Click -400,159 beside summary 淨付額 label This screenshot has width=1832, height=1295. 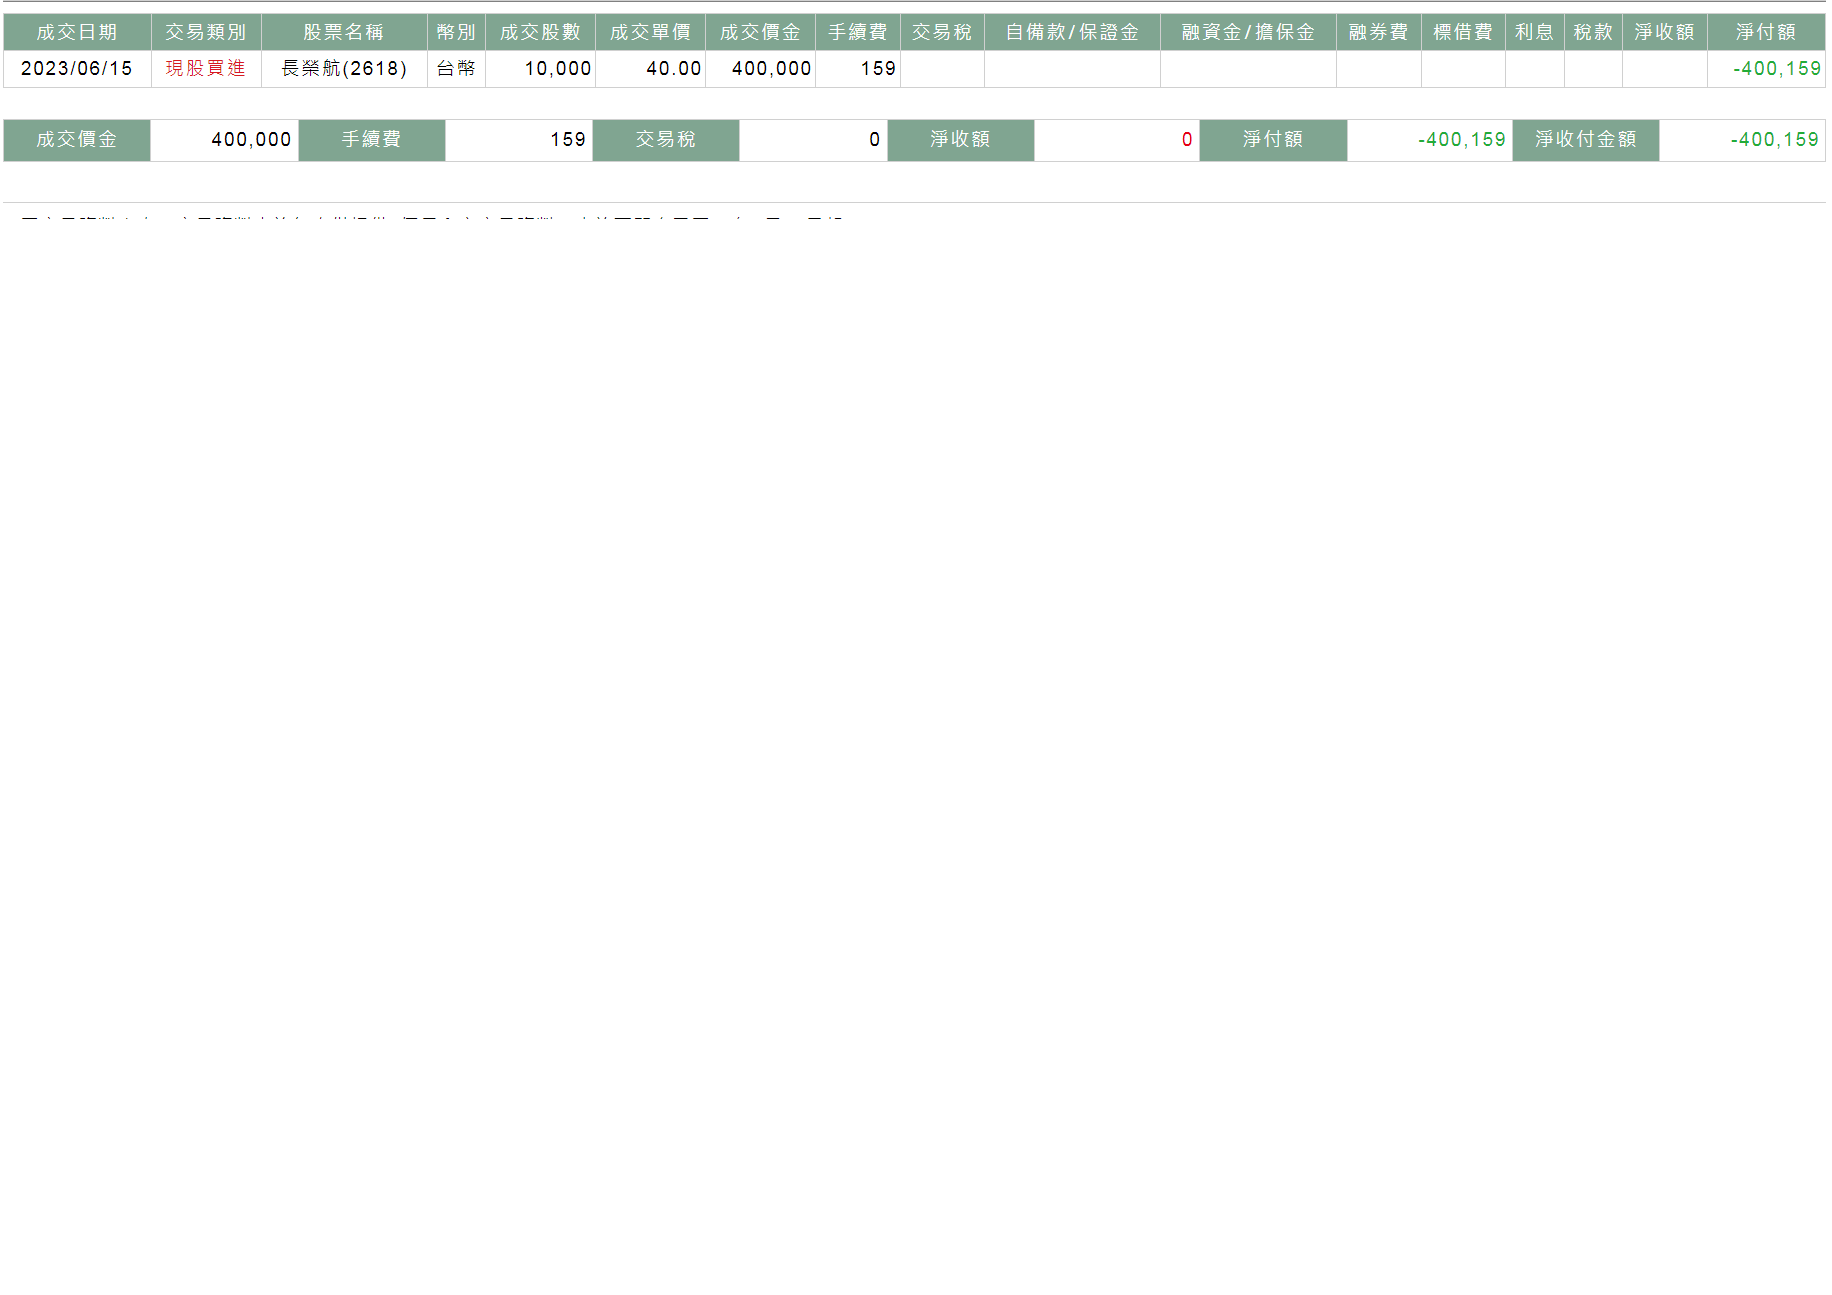click(1462, 140)
